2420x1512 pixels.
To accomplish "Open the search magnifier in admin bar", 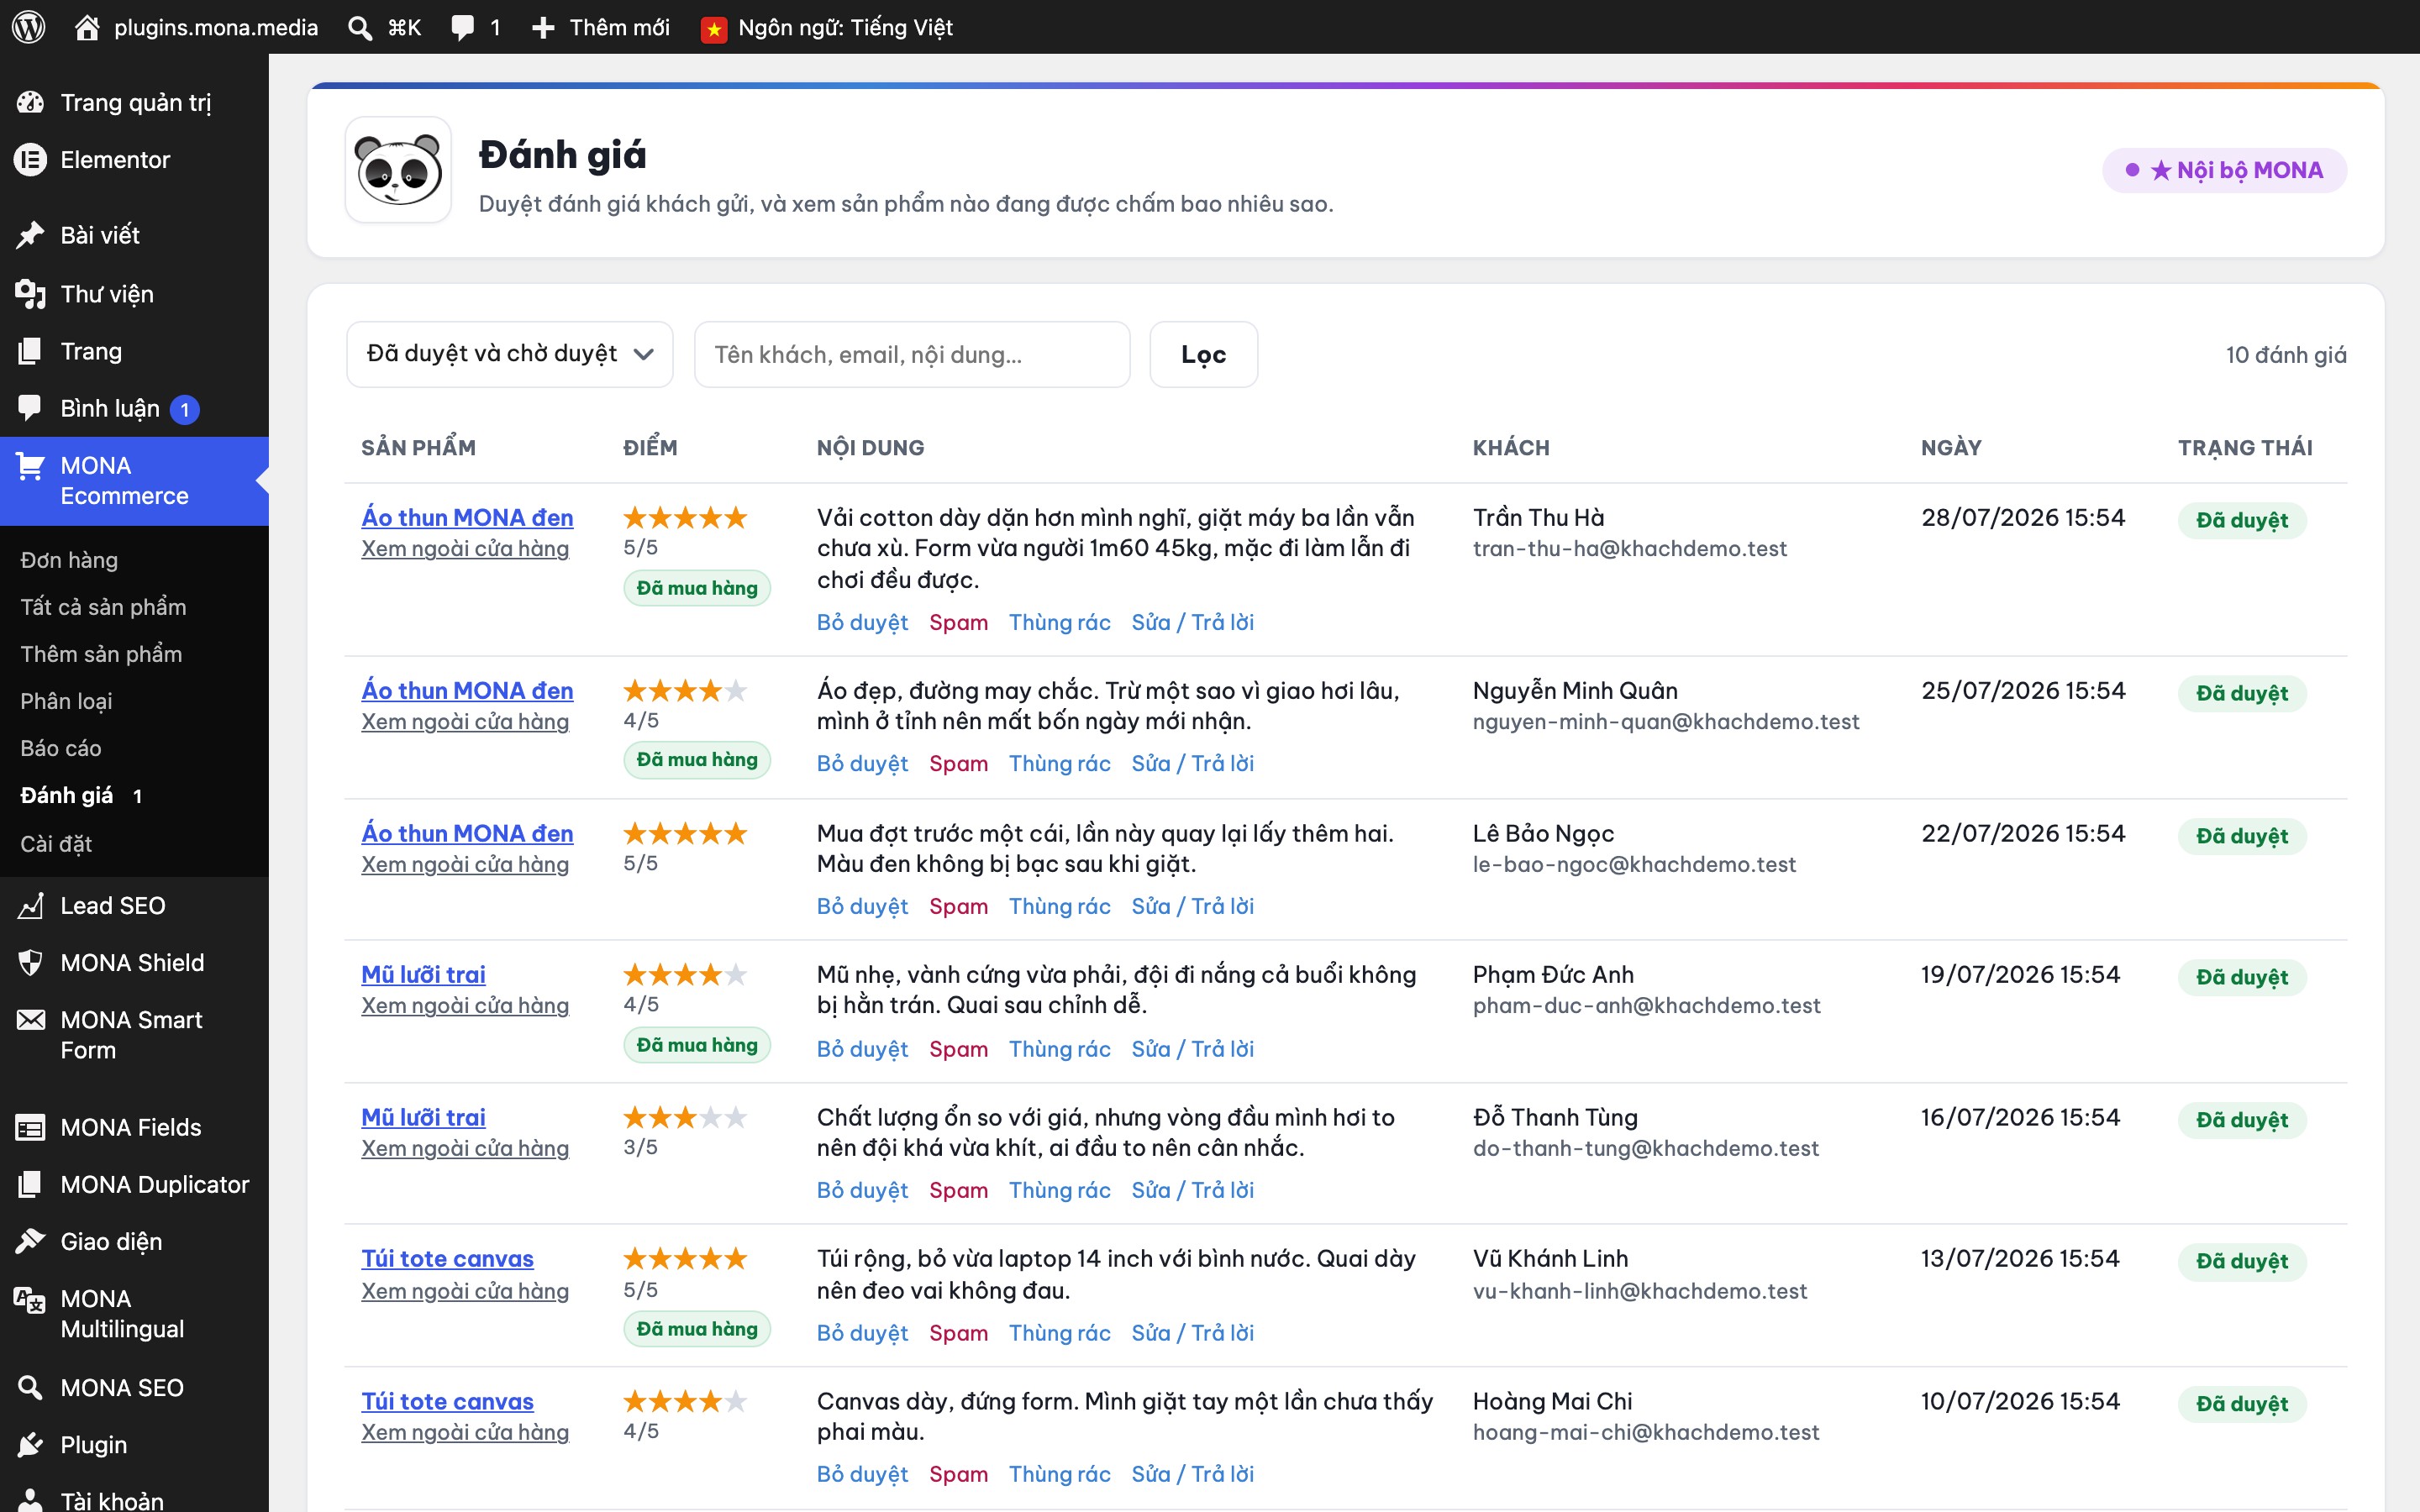I will tap(360, 27).
